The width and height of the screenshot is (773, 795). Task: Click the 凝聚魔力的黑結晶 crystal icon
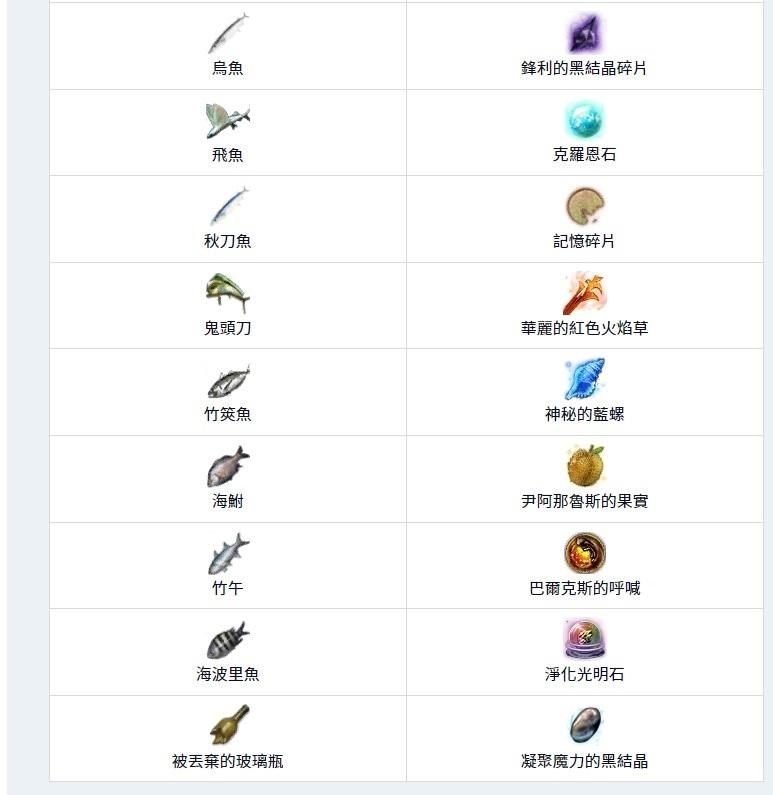584,726
